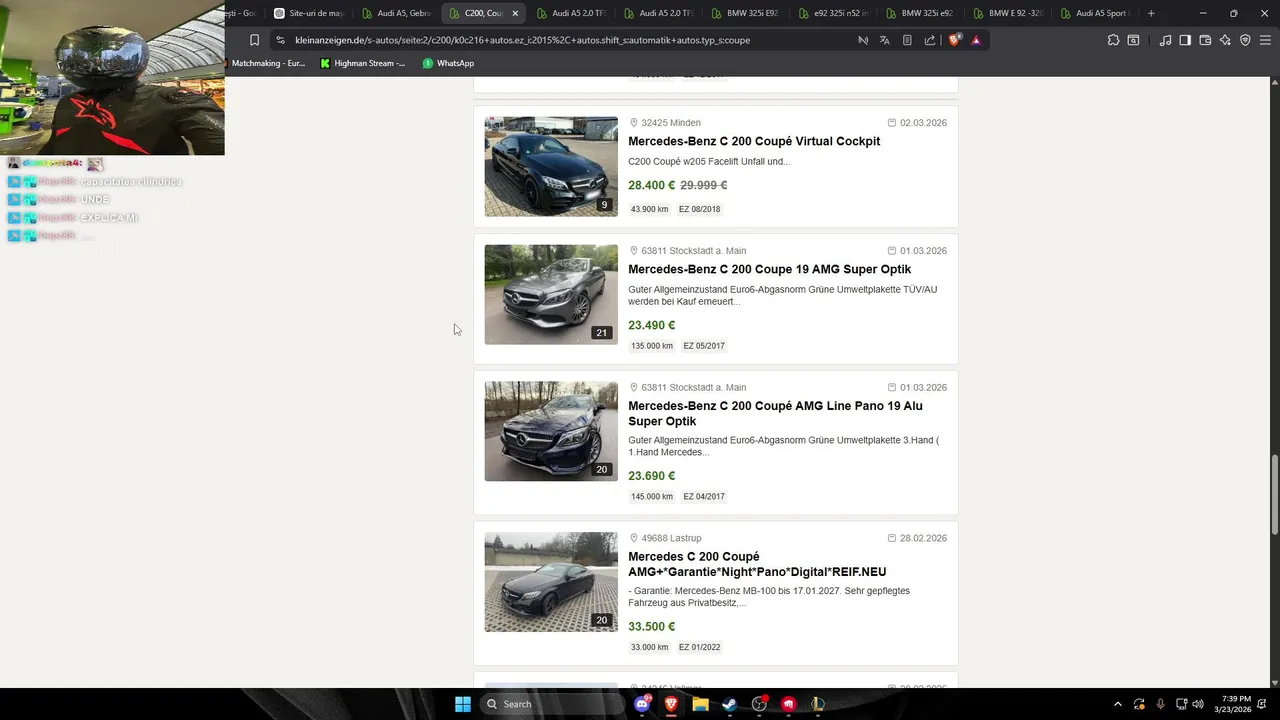This screenshot has height=720, width=1280.
Task: Toggle the browser sidebar panel icon
Action: pos(1185,40)
